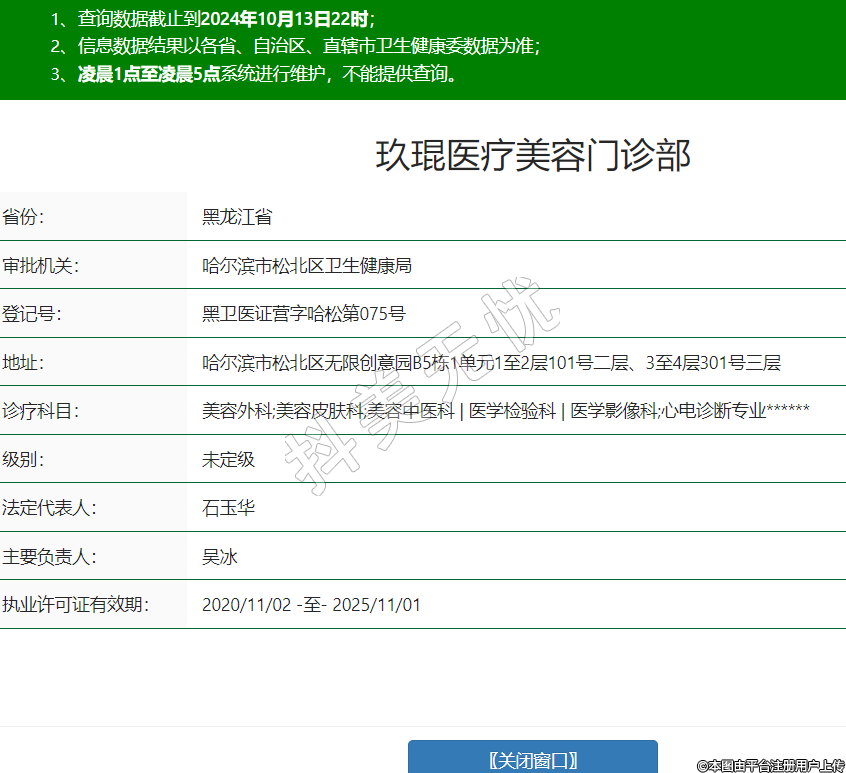Viewport: 846px width, 773px height.
Task: Click the clinic title 玫瑰医疗美容门诊部
Action: coord(532,156)
